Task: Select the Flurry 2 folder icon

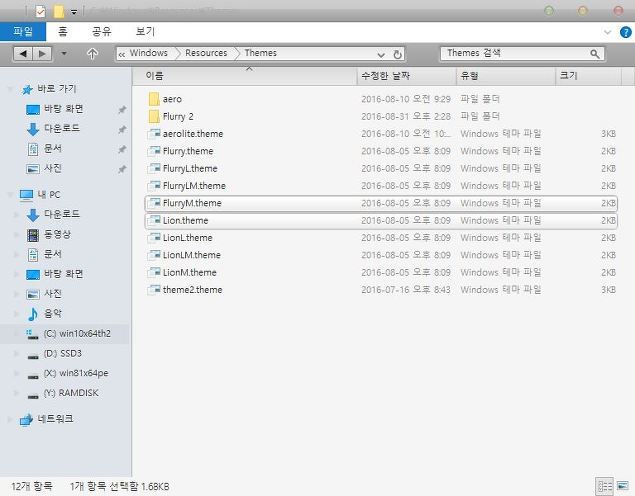Action: (154, 116)
